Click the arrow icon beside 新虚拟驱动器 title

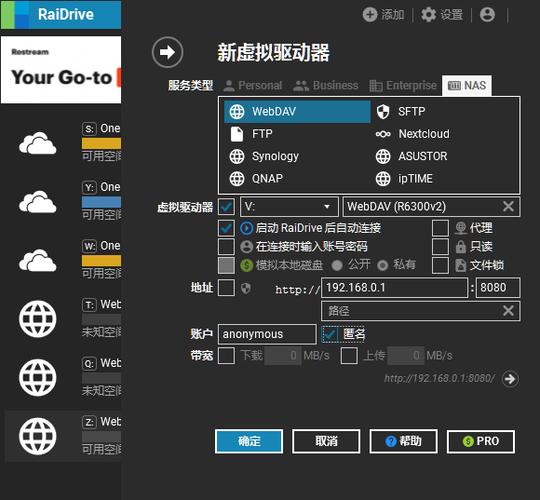pos(167,52)
